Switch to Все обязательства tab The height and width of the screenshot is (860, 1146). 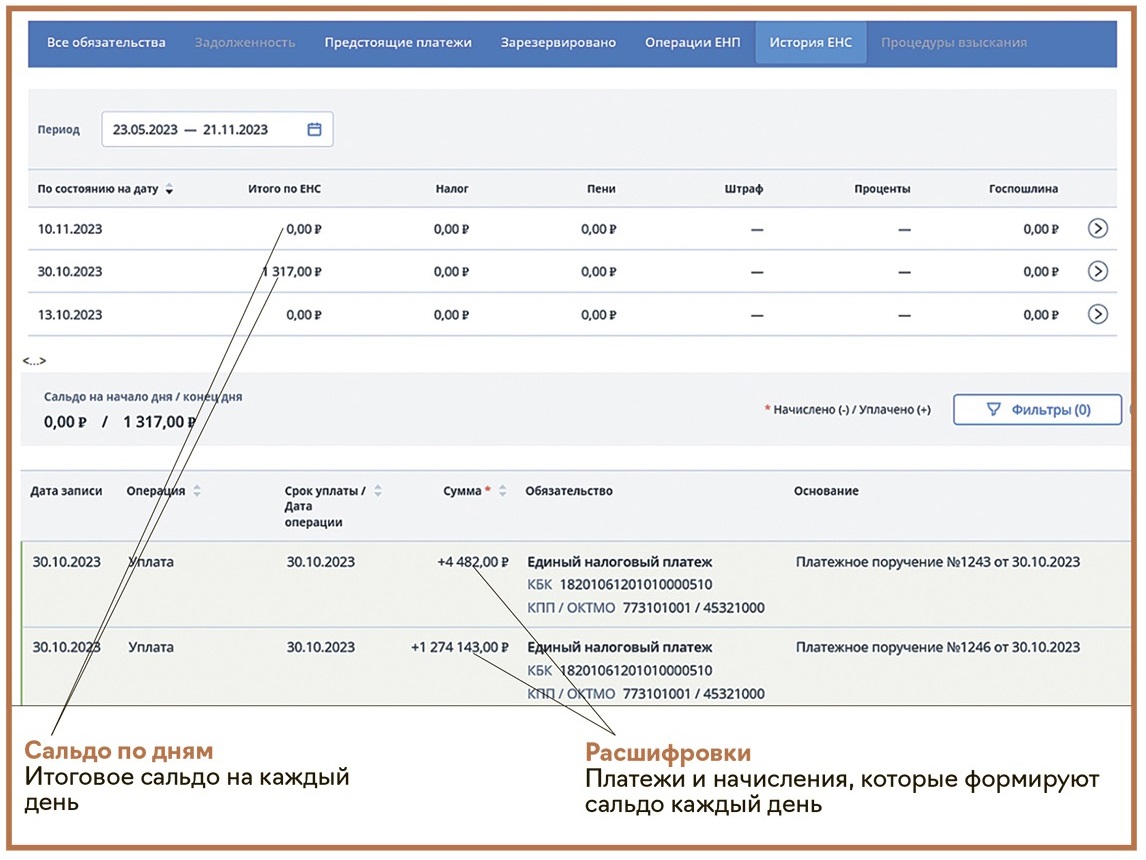106,43
